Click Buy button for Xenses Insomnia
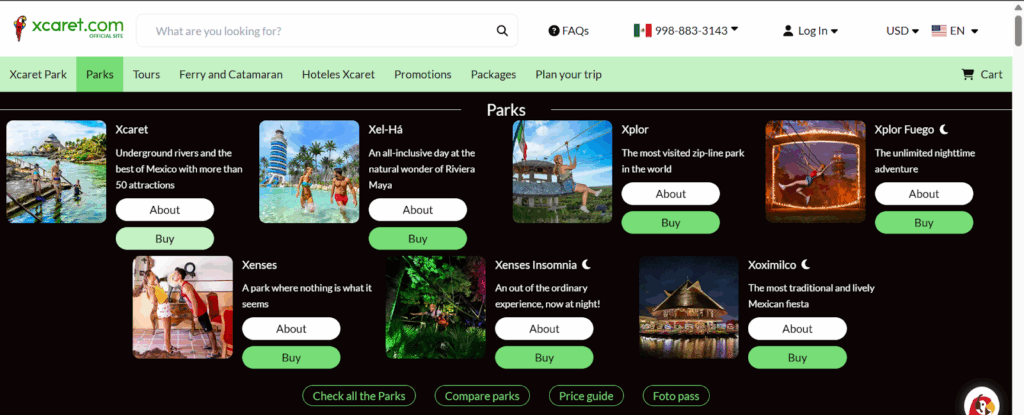Image resolution: width=1024 pixels, height=415 pixels. click(544, 357)
